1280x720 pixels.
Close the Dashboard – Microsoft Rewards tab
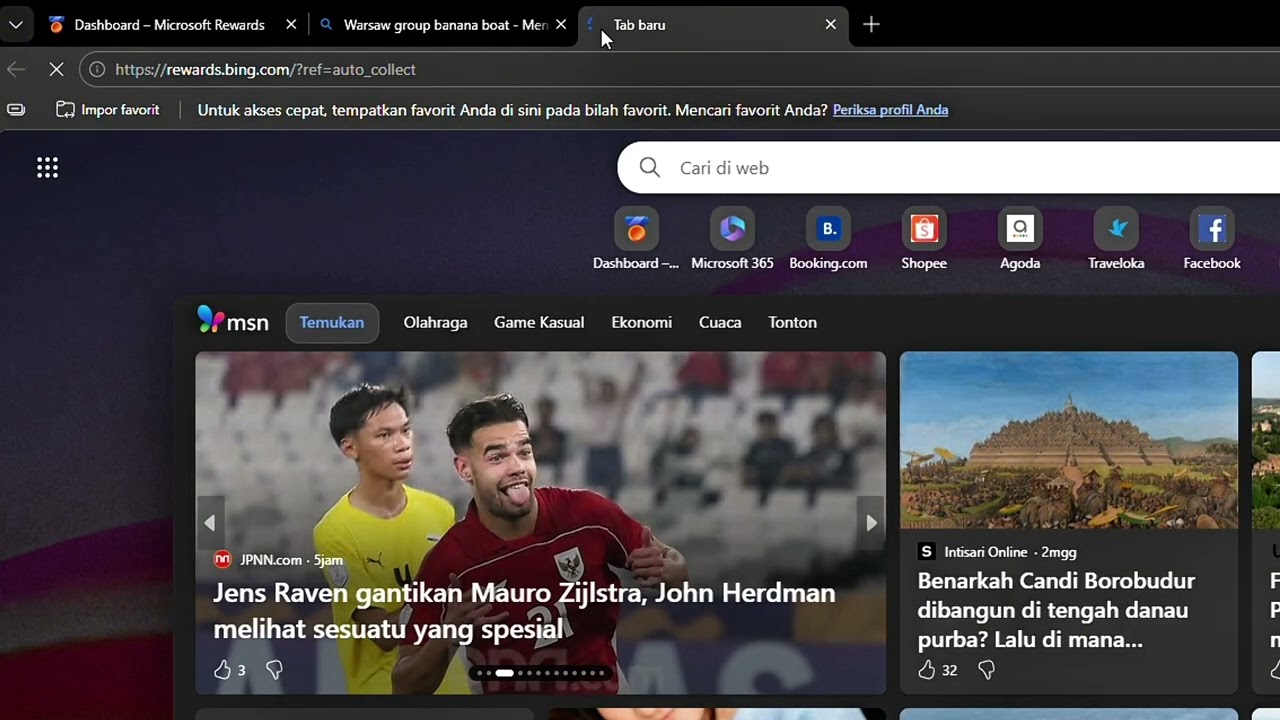[291, 25]
